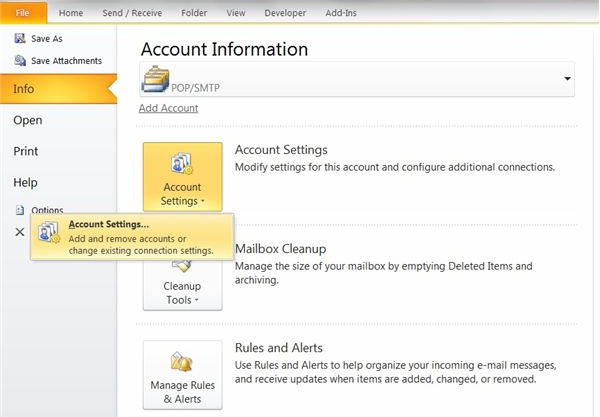Click the Manage Rules & Alerts bell icon
This screenshot has width=600, height=417.
click(182, 362)
